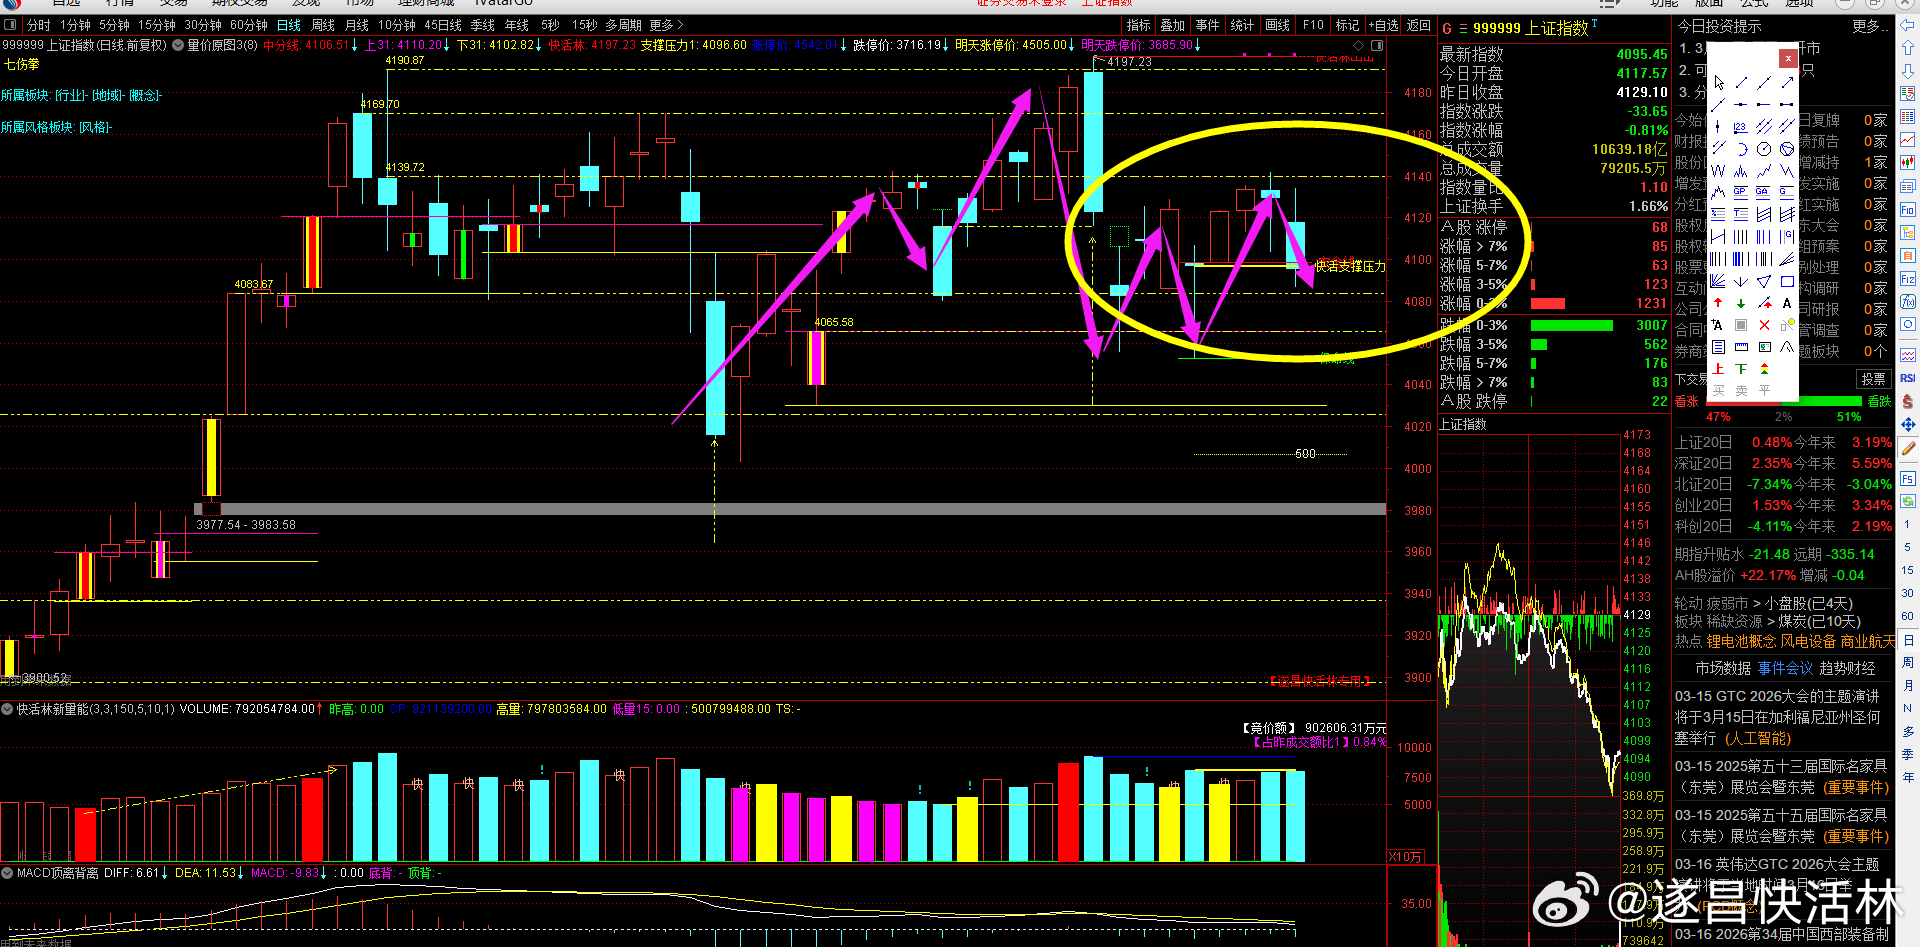Open the F10 sidebar icon
Screen dimensions: 1920x947
pos(1908,210)
